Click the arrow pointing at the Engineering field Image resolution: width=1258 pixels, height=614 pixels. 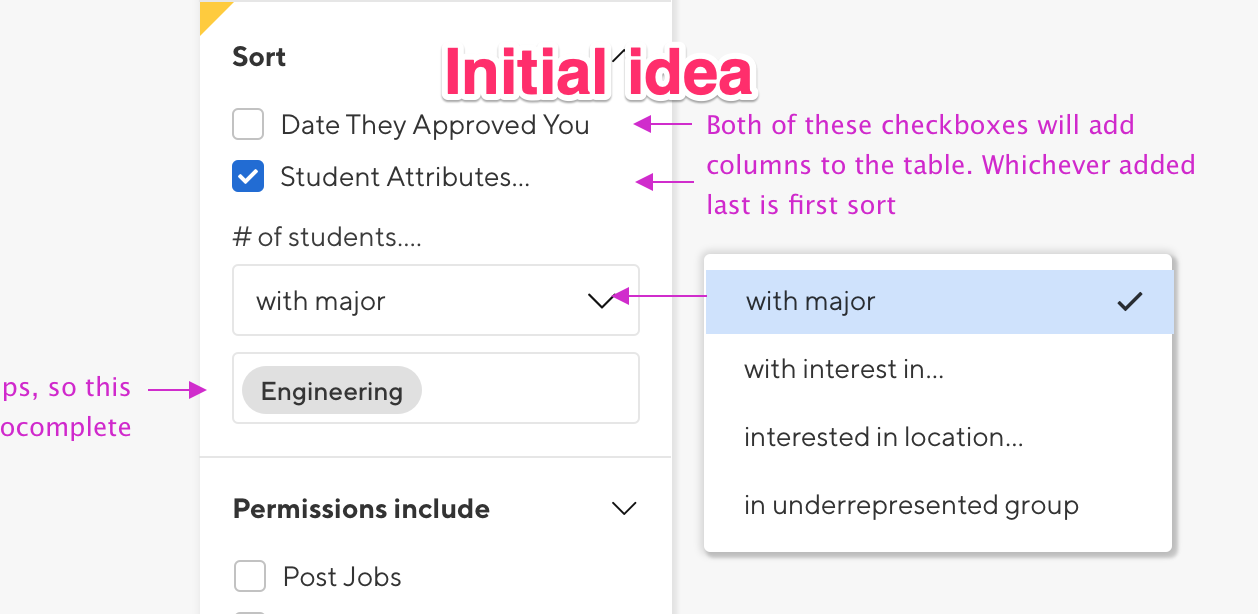click(x=176, y=391)
